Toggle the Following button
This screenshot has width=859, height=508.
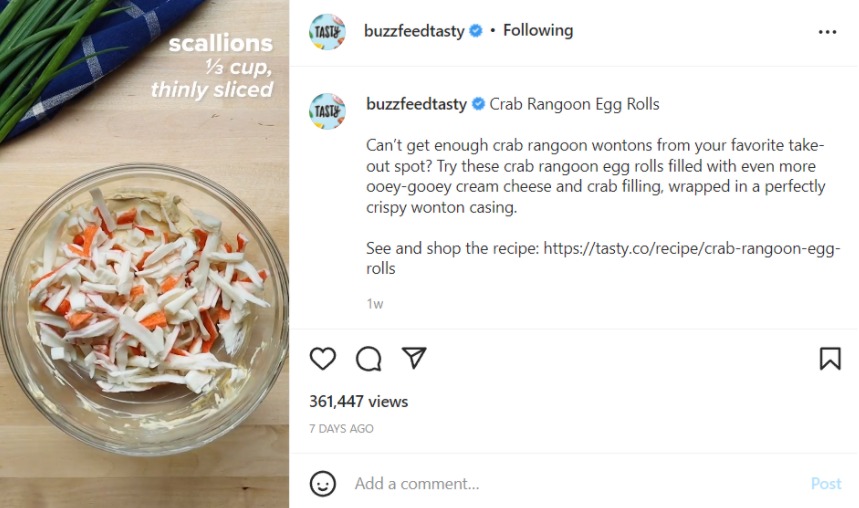538,31
